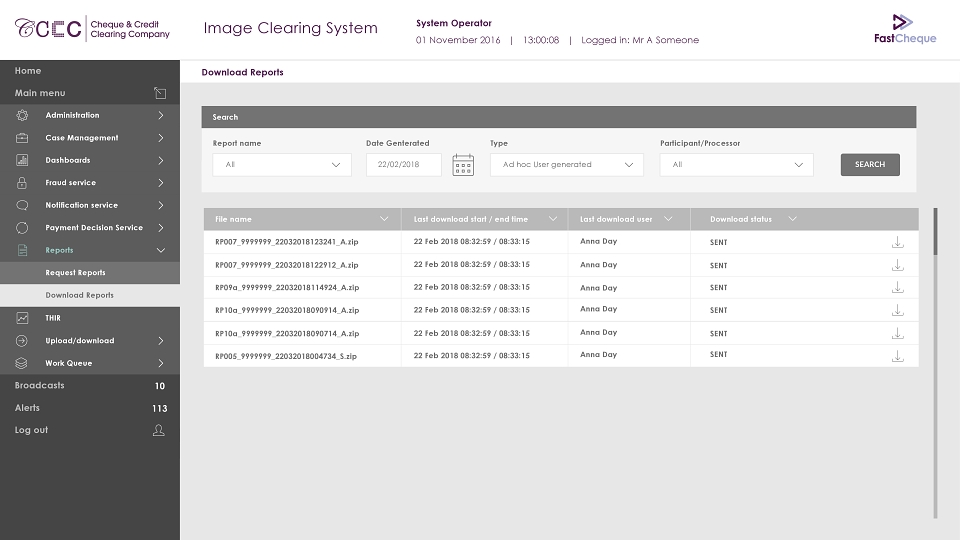The width and height of the screenshot is (960, 540).
Task: Click the Work Queue layers icon
Action: 21,363
